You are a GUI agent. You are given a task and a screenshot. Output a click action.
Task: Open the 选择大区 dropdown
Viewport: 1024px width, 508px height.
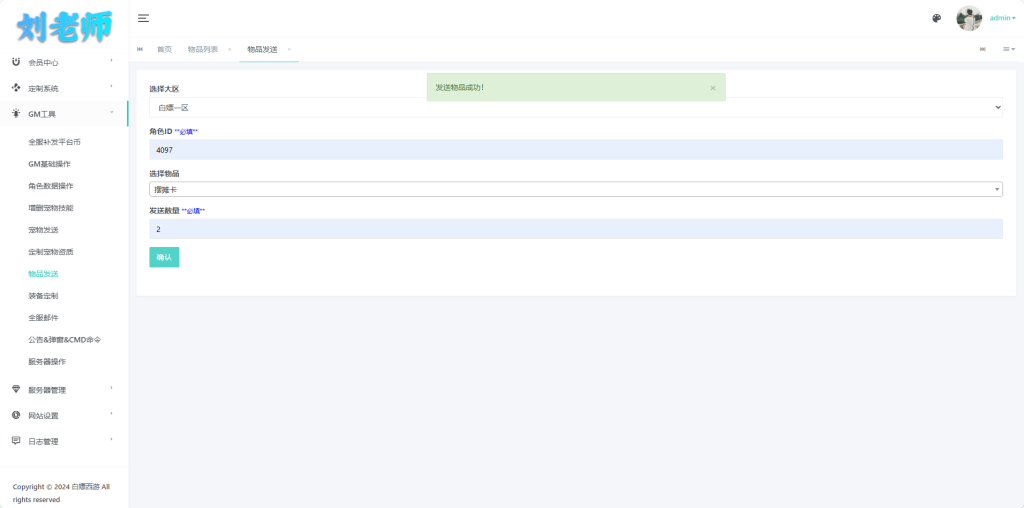point(576,108)
